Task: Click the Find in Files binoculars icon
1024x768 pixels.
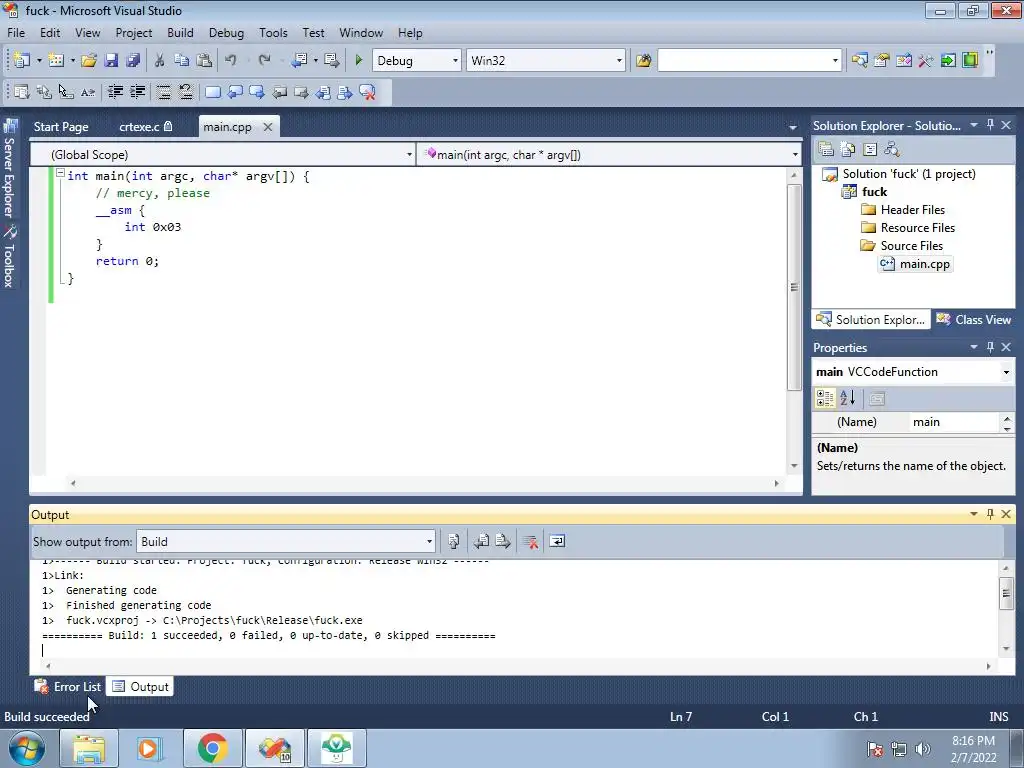Action: 644,61
